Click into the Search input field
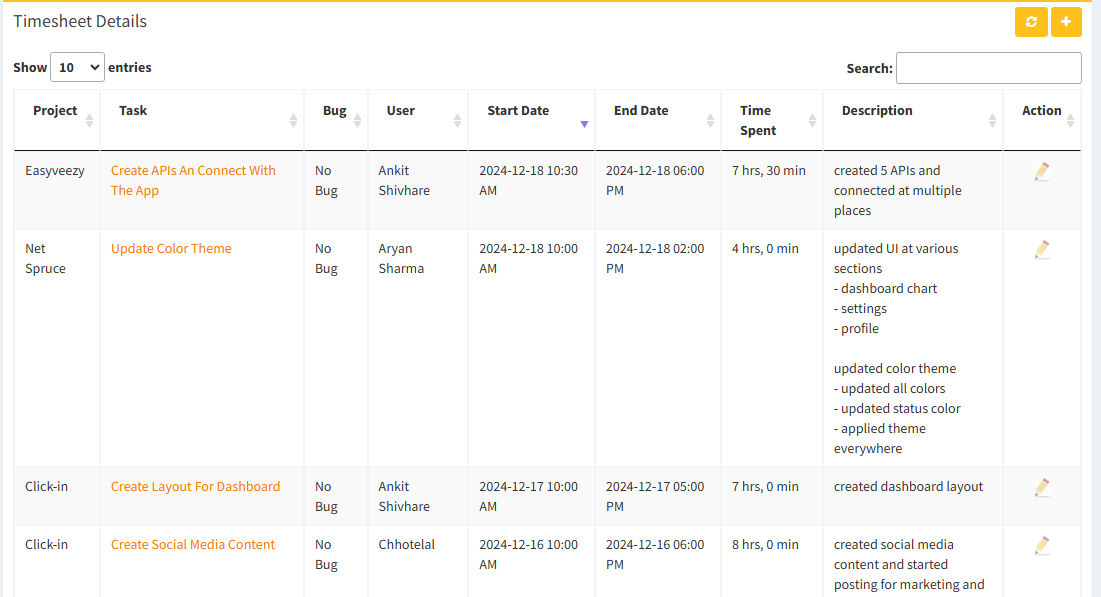Image resolution: width=1101 pixels, height=597 pixels. pos(988,68)
